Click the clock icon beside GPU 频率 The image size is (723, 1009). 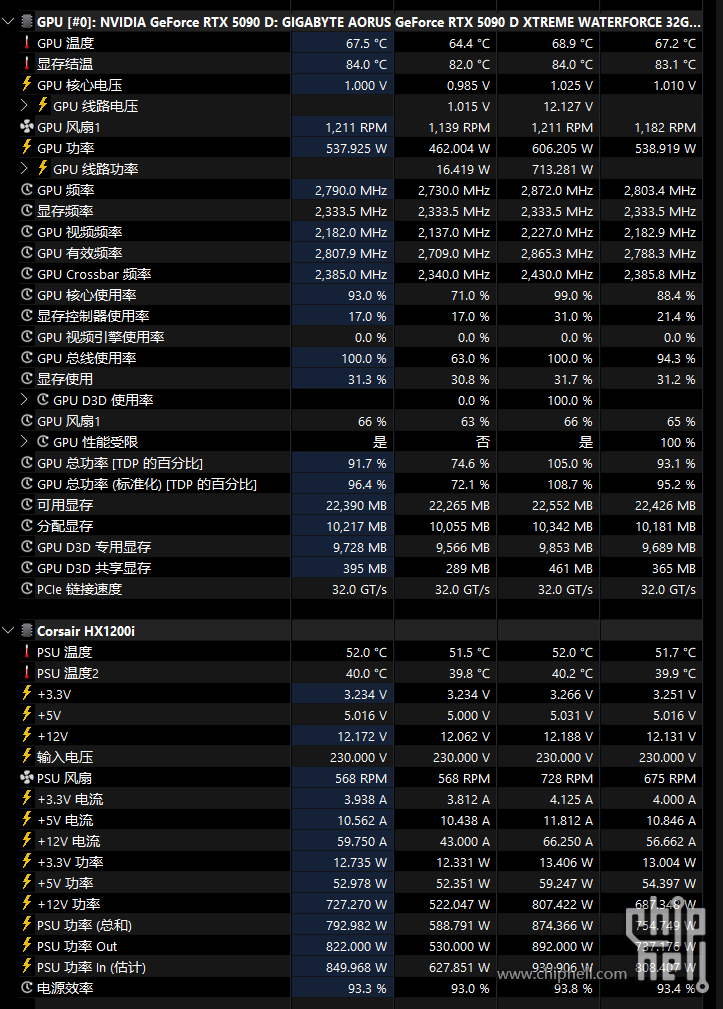26,190
